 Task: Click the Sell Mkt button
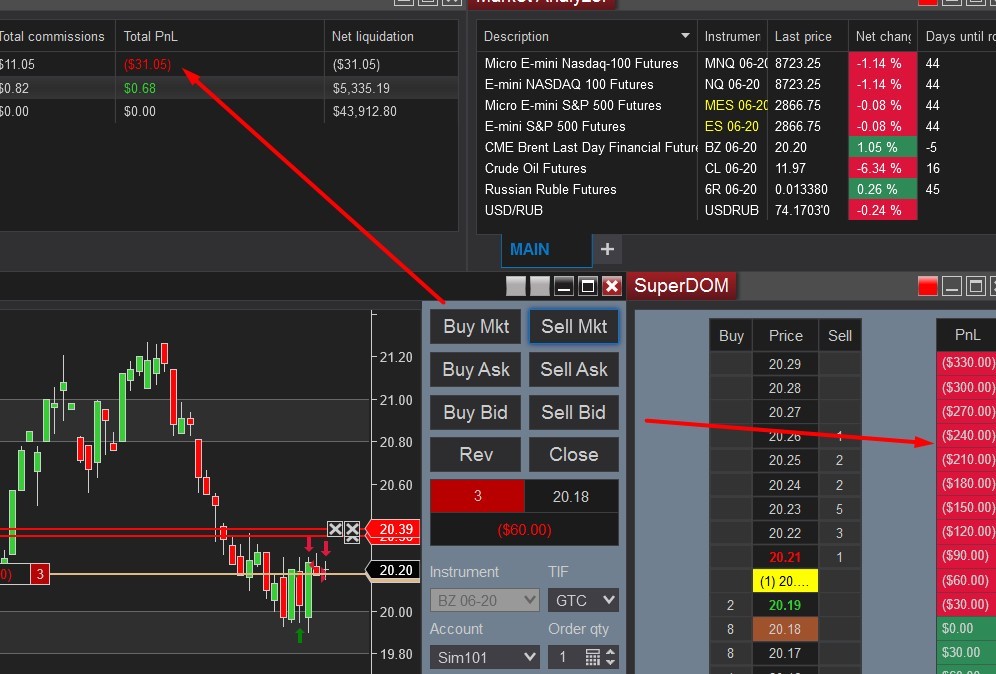point(574,327)
